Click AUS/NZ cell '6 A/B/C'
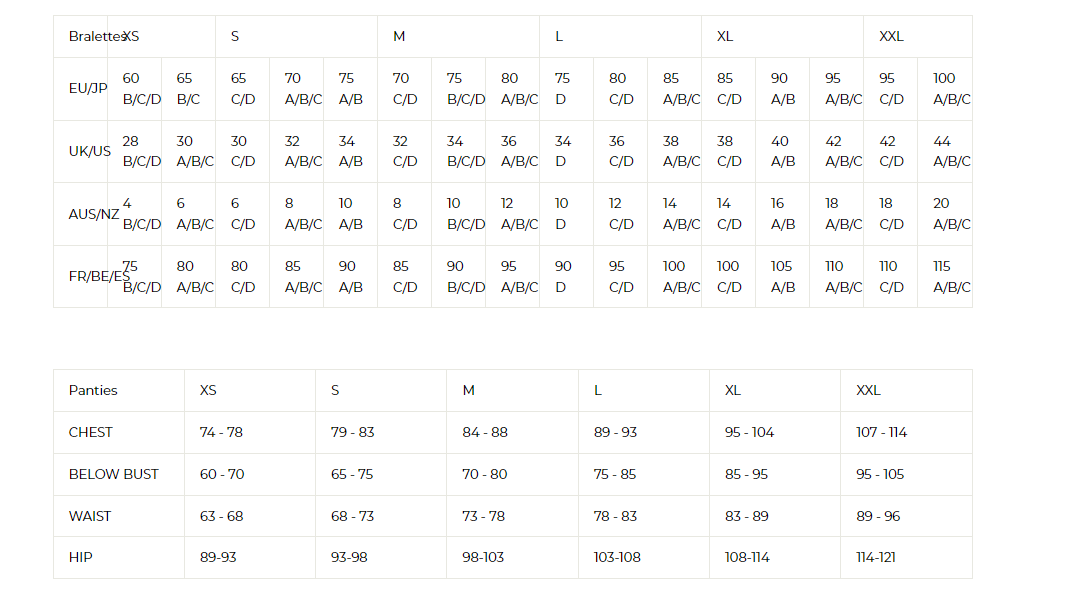Screen dimensions: 1065x616 189,214
